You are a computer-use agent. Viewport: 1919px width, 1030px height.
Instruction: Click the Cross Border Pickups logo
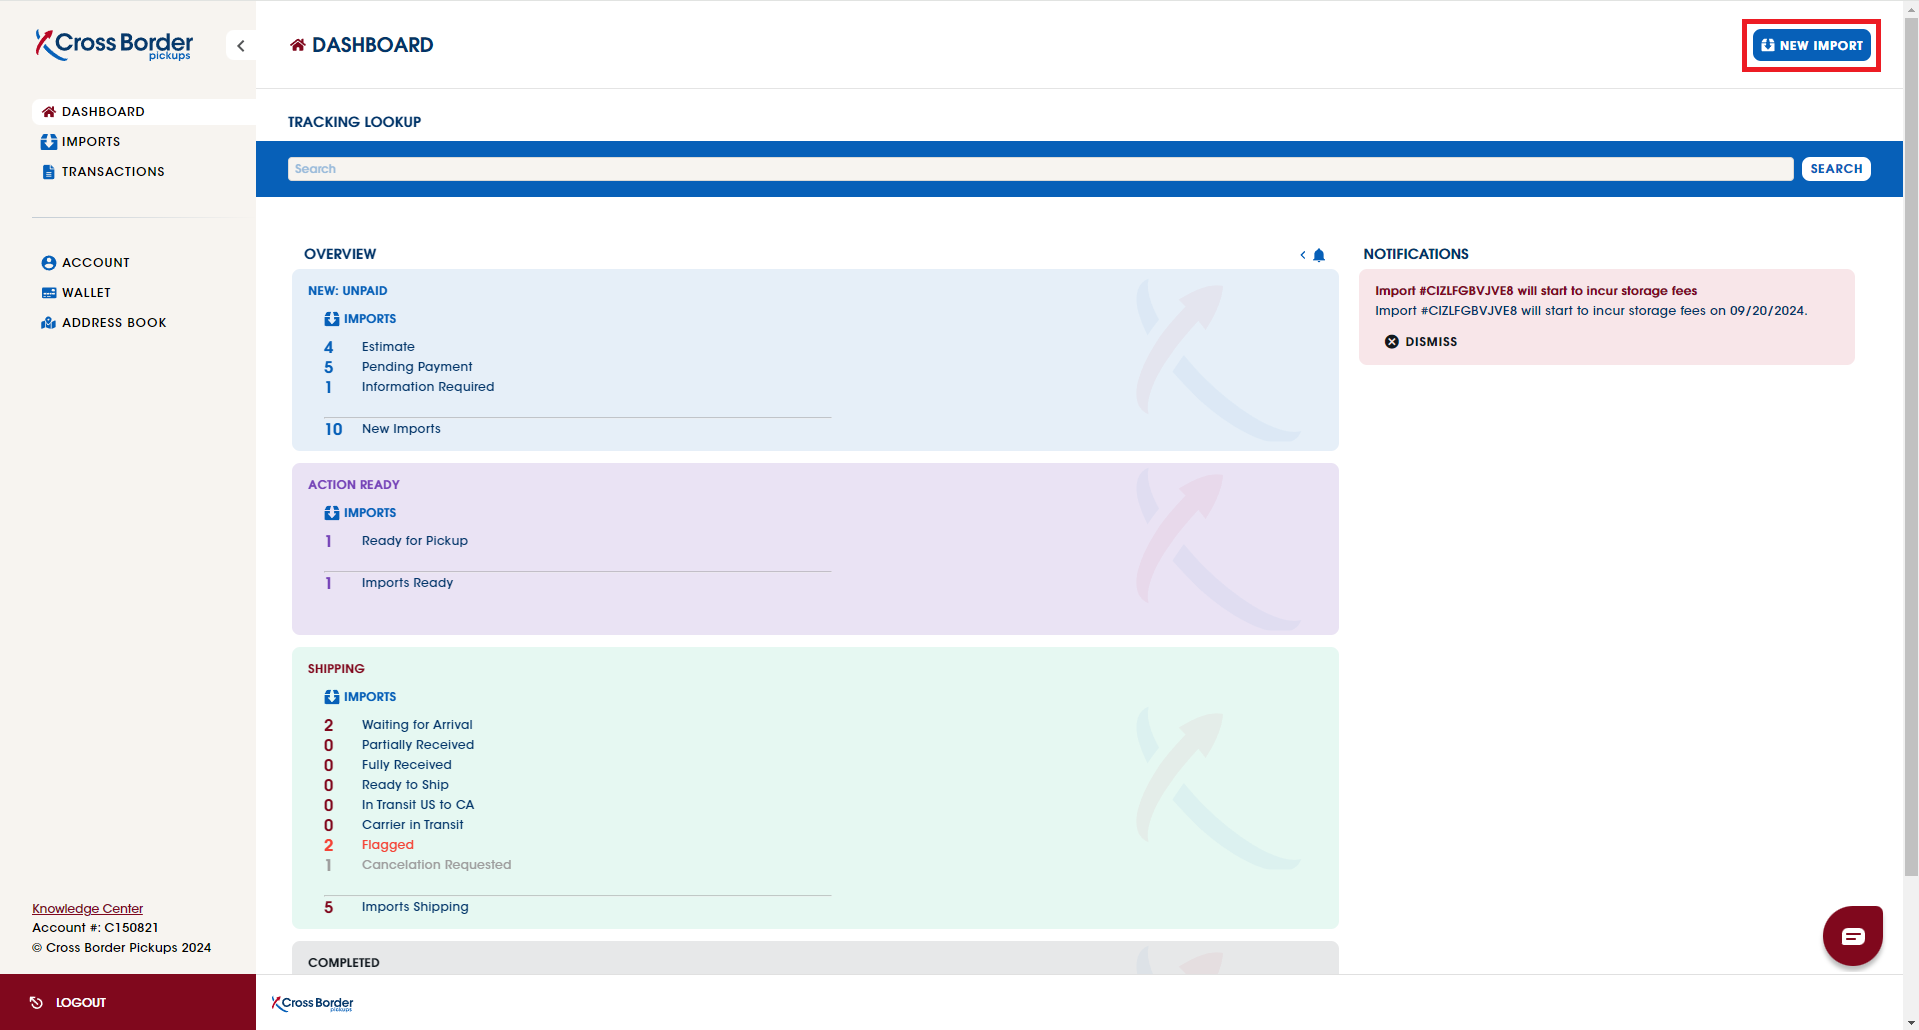click(x=114, y=45)
